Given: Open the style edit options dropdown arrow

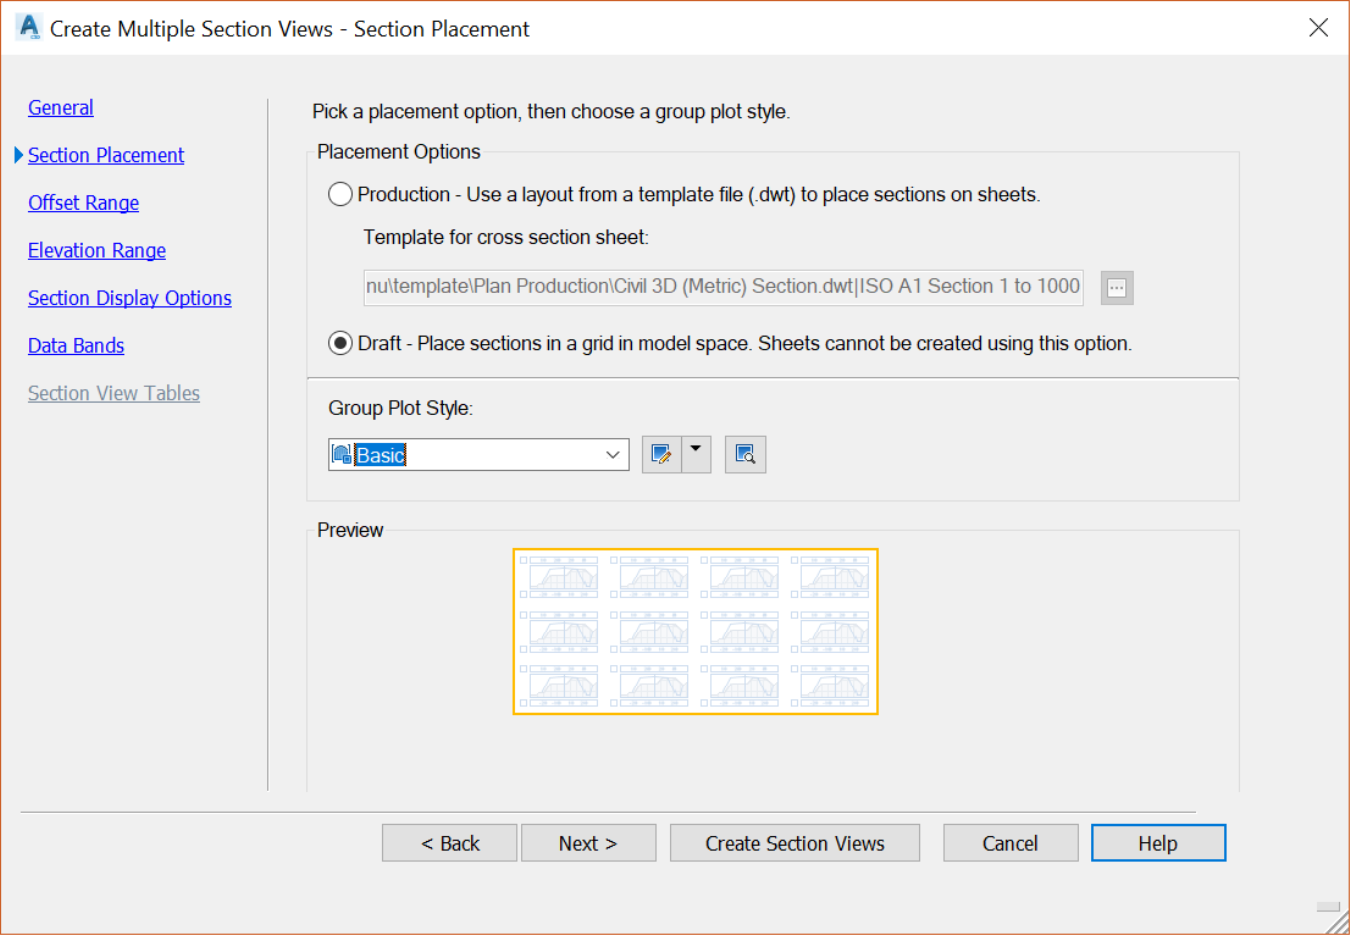Looking at the screenshot, I should coord(696,455).
